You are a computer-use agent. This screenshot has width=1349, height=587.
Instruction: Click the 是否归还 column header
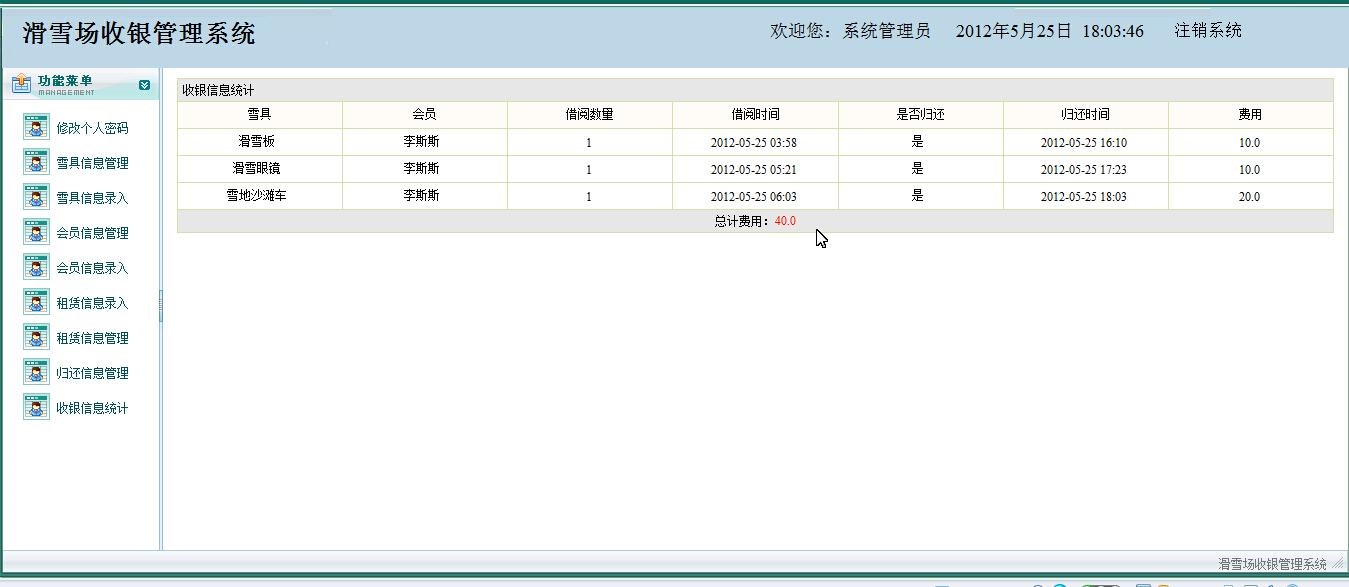[921, 115]
